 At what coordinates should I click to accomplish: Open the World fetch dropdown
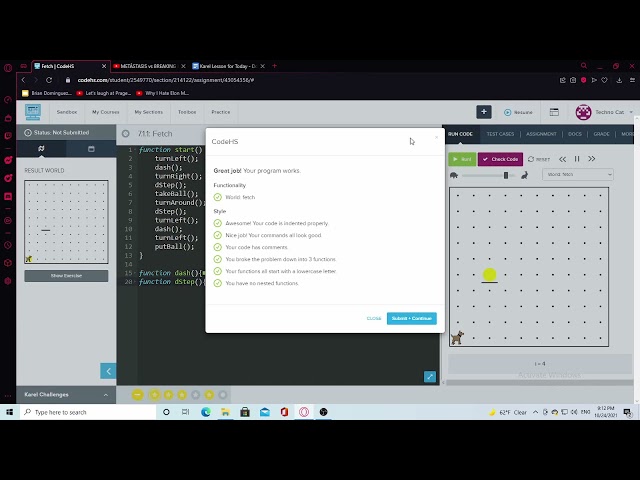[x=578, y=175]
